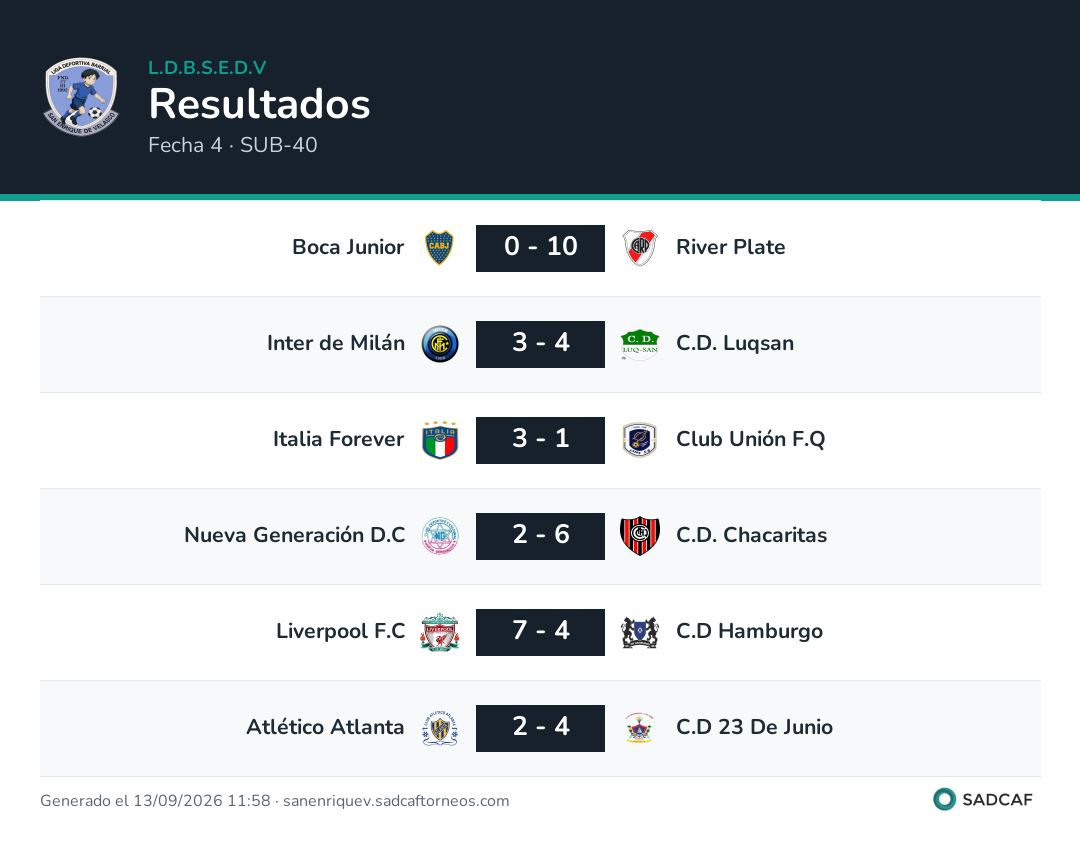Select the Atlético Atlanta badge

[x=439, y=728]
